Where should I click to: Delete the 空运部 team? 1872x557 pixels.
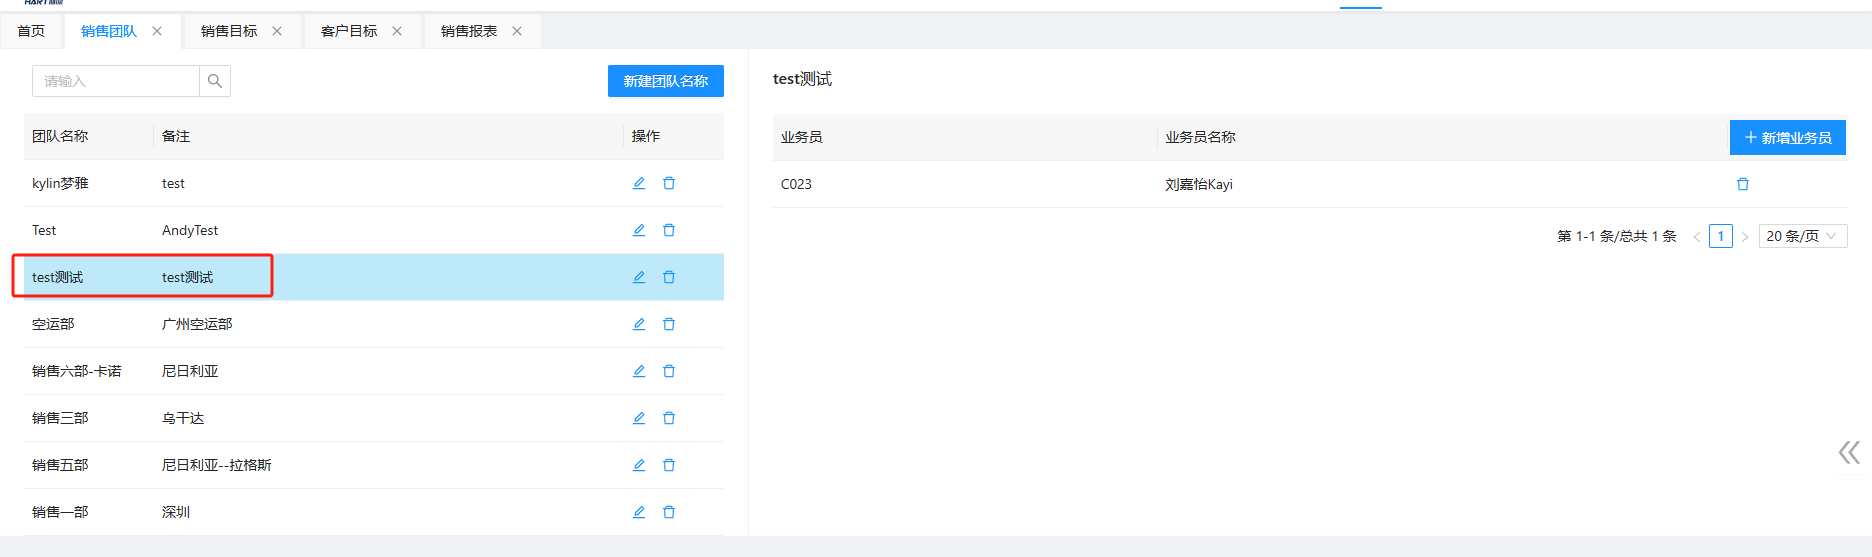pyautogui.click(x=669, y=324)
